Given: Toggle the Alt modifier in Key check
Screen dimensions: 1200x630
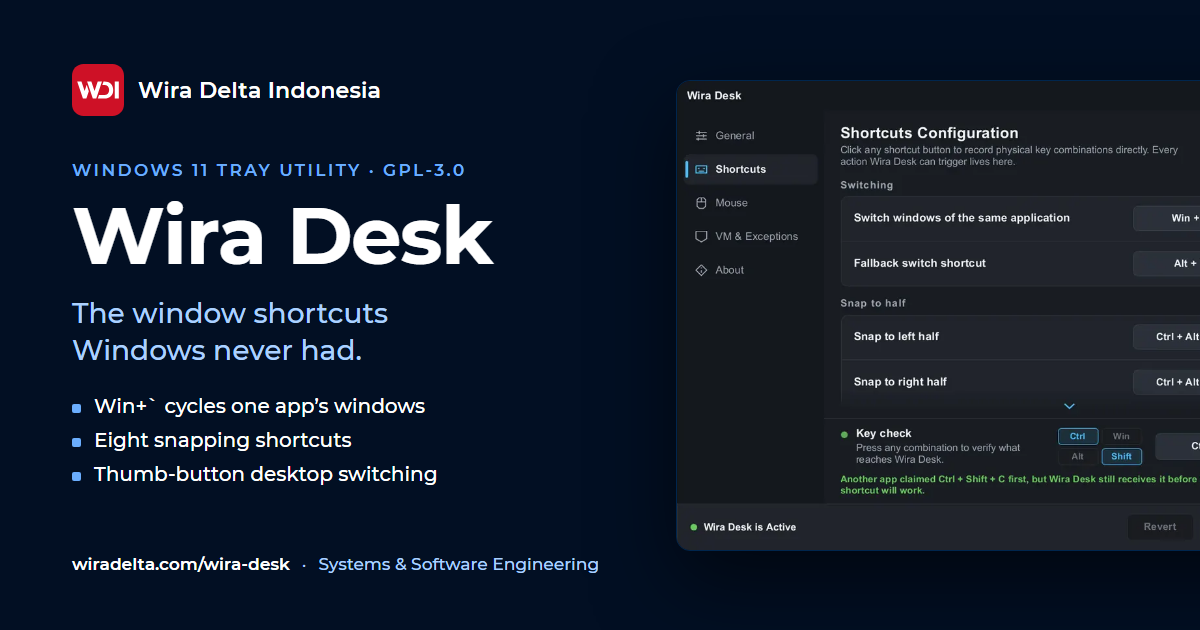Looking at the screenshot, I should pyautogui.click(x=1078, y=457).
